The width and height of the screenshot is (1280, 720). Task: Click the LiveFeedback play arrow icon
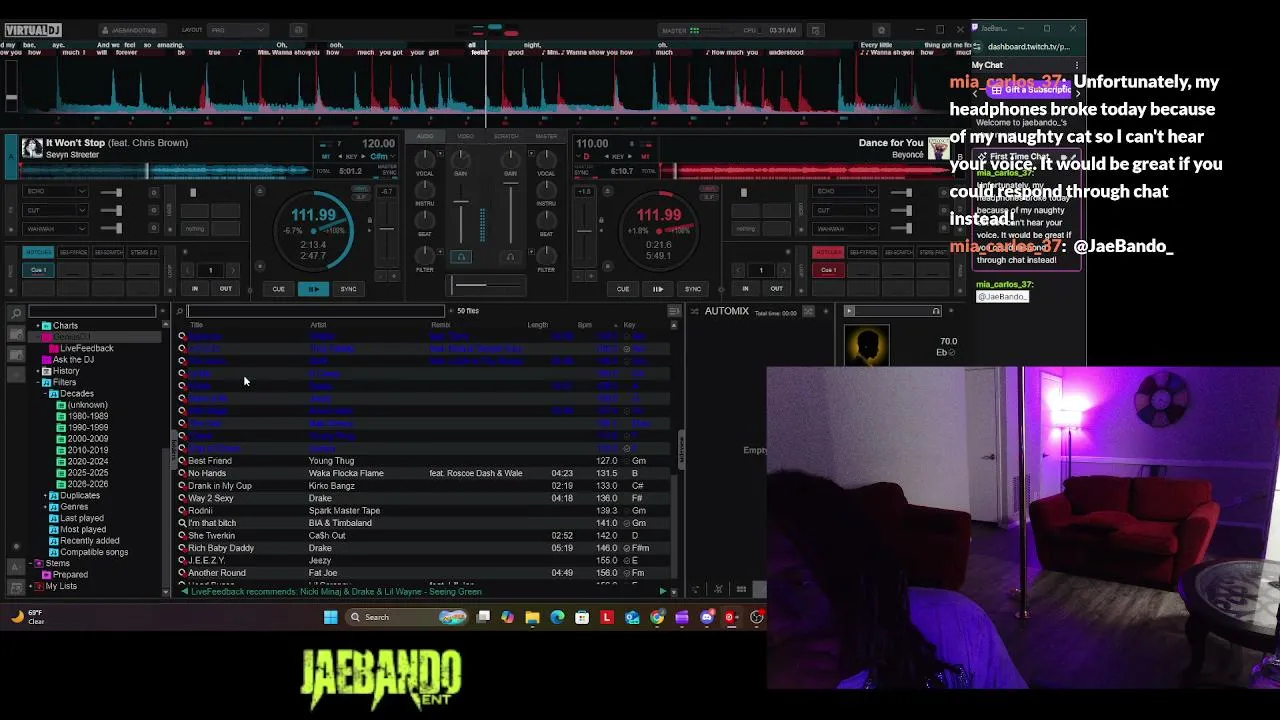[x=662, y=591]
